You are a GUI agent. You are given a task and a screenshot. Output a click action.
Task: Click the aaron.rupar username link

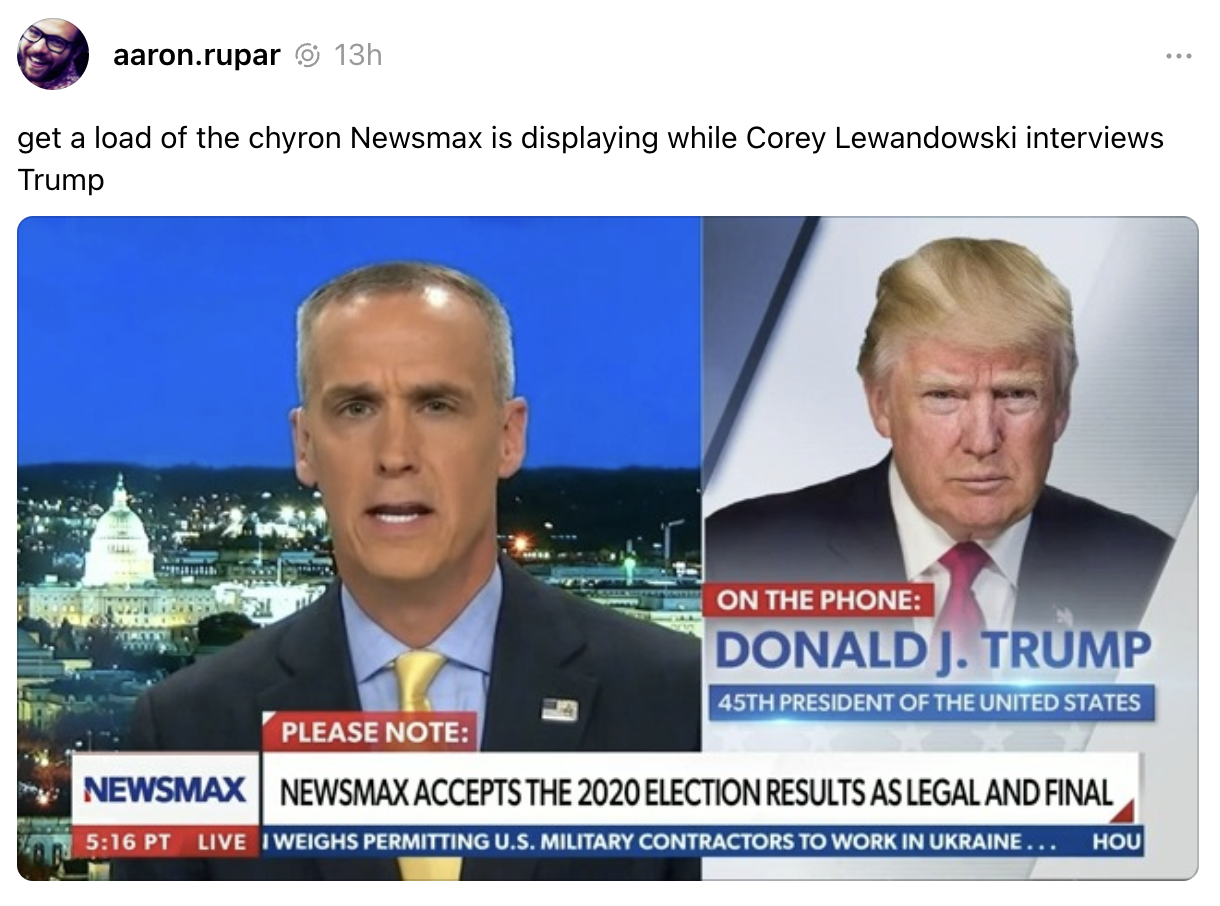[196, 55]
